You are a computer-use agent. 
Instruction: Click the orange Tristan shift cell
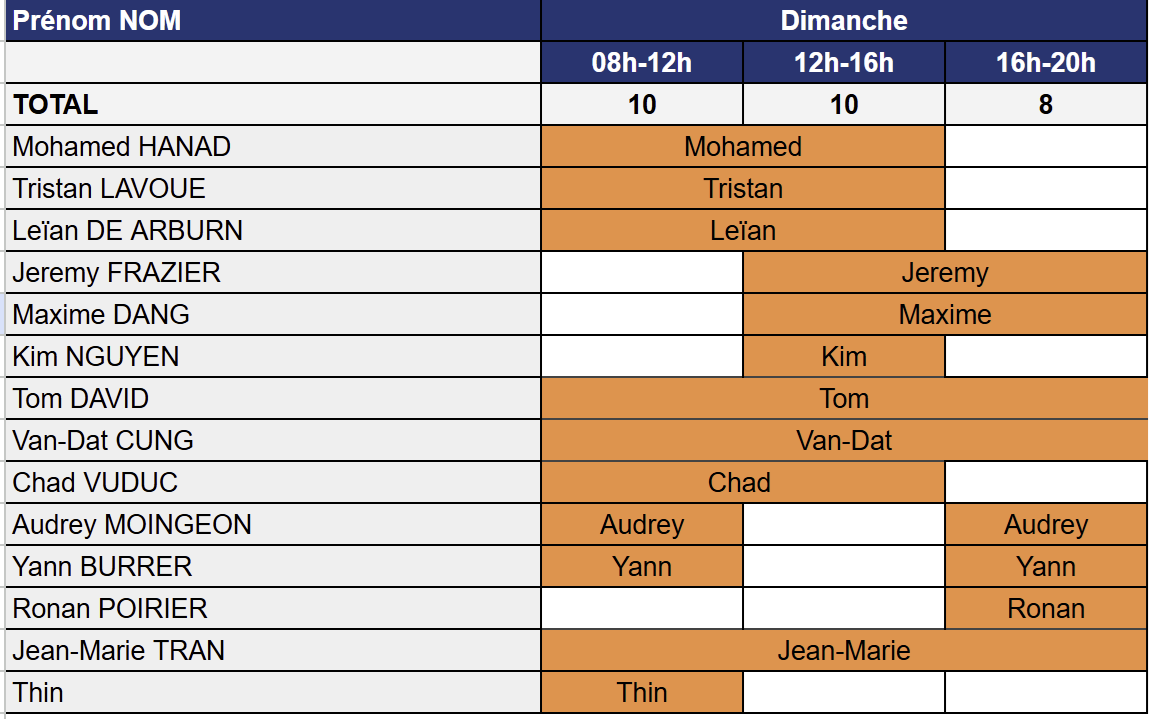[743, 189]
